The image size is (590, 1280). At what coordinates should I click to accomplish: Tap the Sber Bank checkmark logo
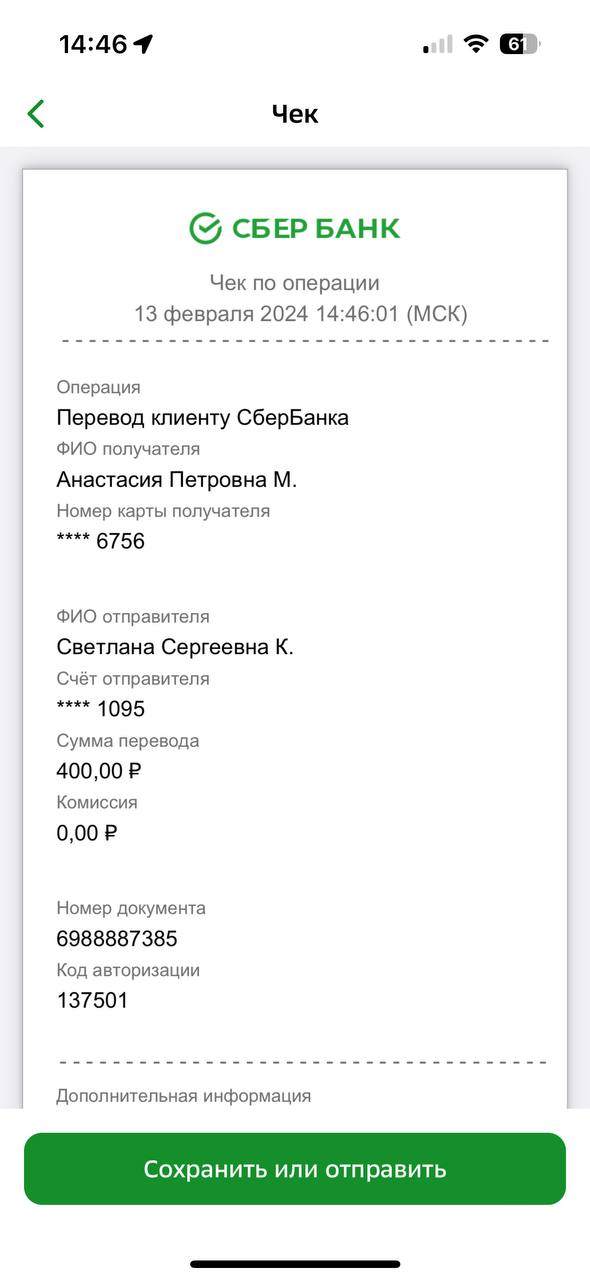[205, 228]
